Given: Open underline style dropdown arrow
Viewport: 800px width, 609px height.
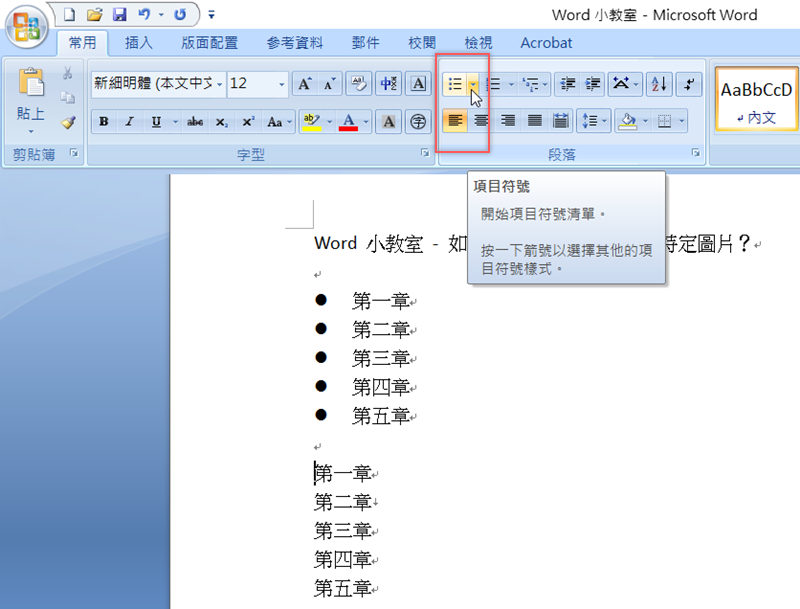Looking at the screenshot, I should (175, 121).
